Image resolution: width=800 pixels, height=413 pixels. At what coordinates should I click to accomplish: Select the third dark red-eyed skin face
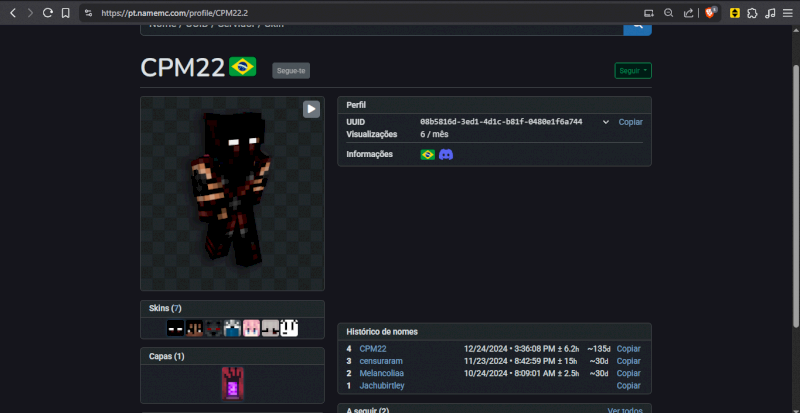coord(213,328)
